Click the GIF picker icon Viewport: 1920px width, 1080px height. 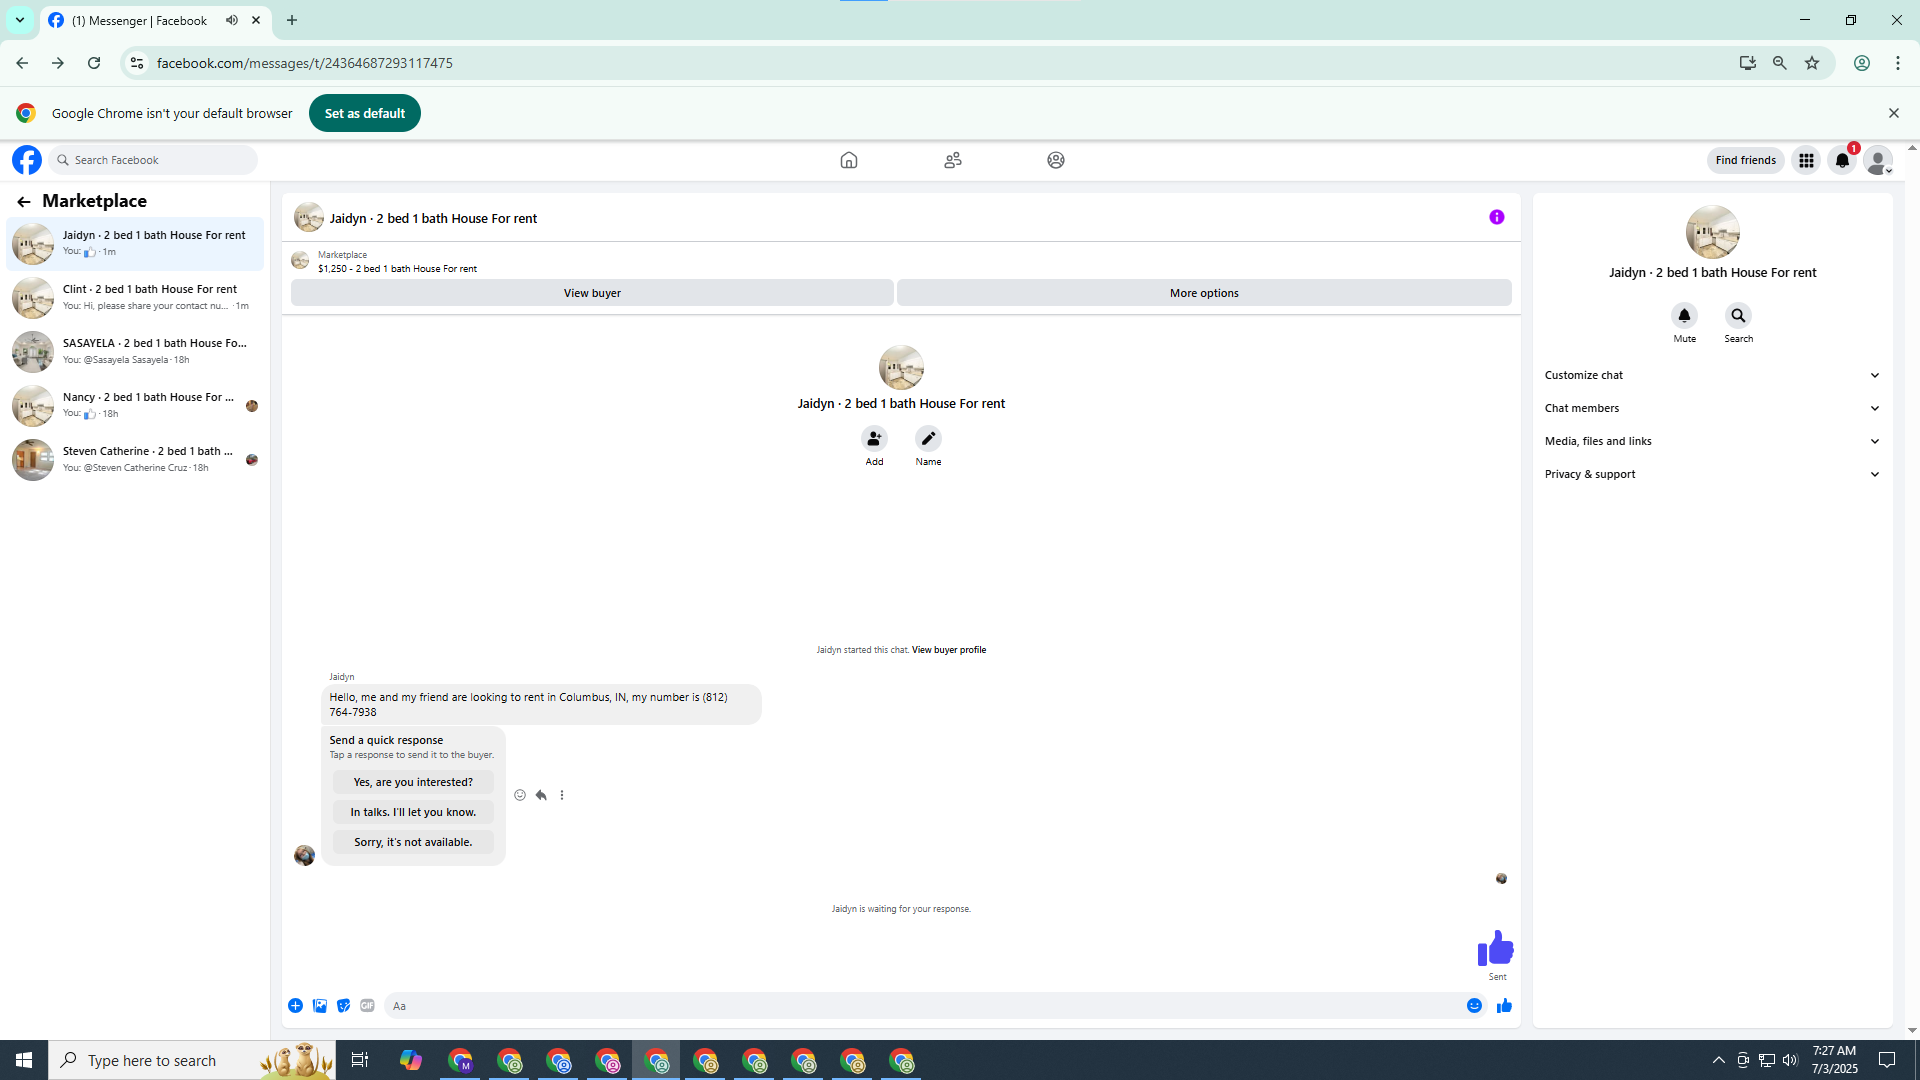tap(367, 1006)
